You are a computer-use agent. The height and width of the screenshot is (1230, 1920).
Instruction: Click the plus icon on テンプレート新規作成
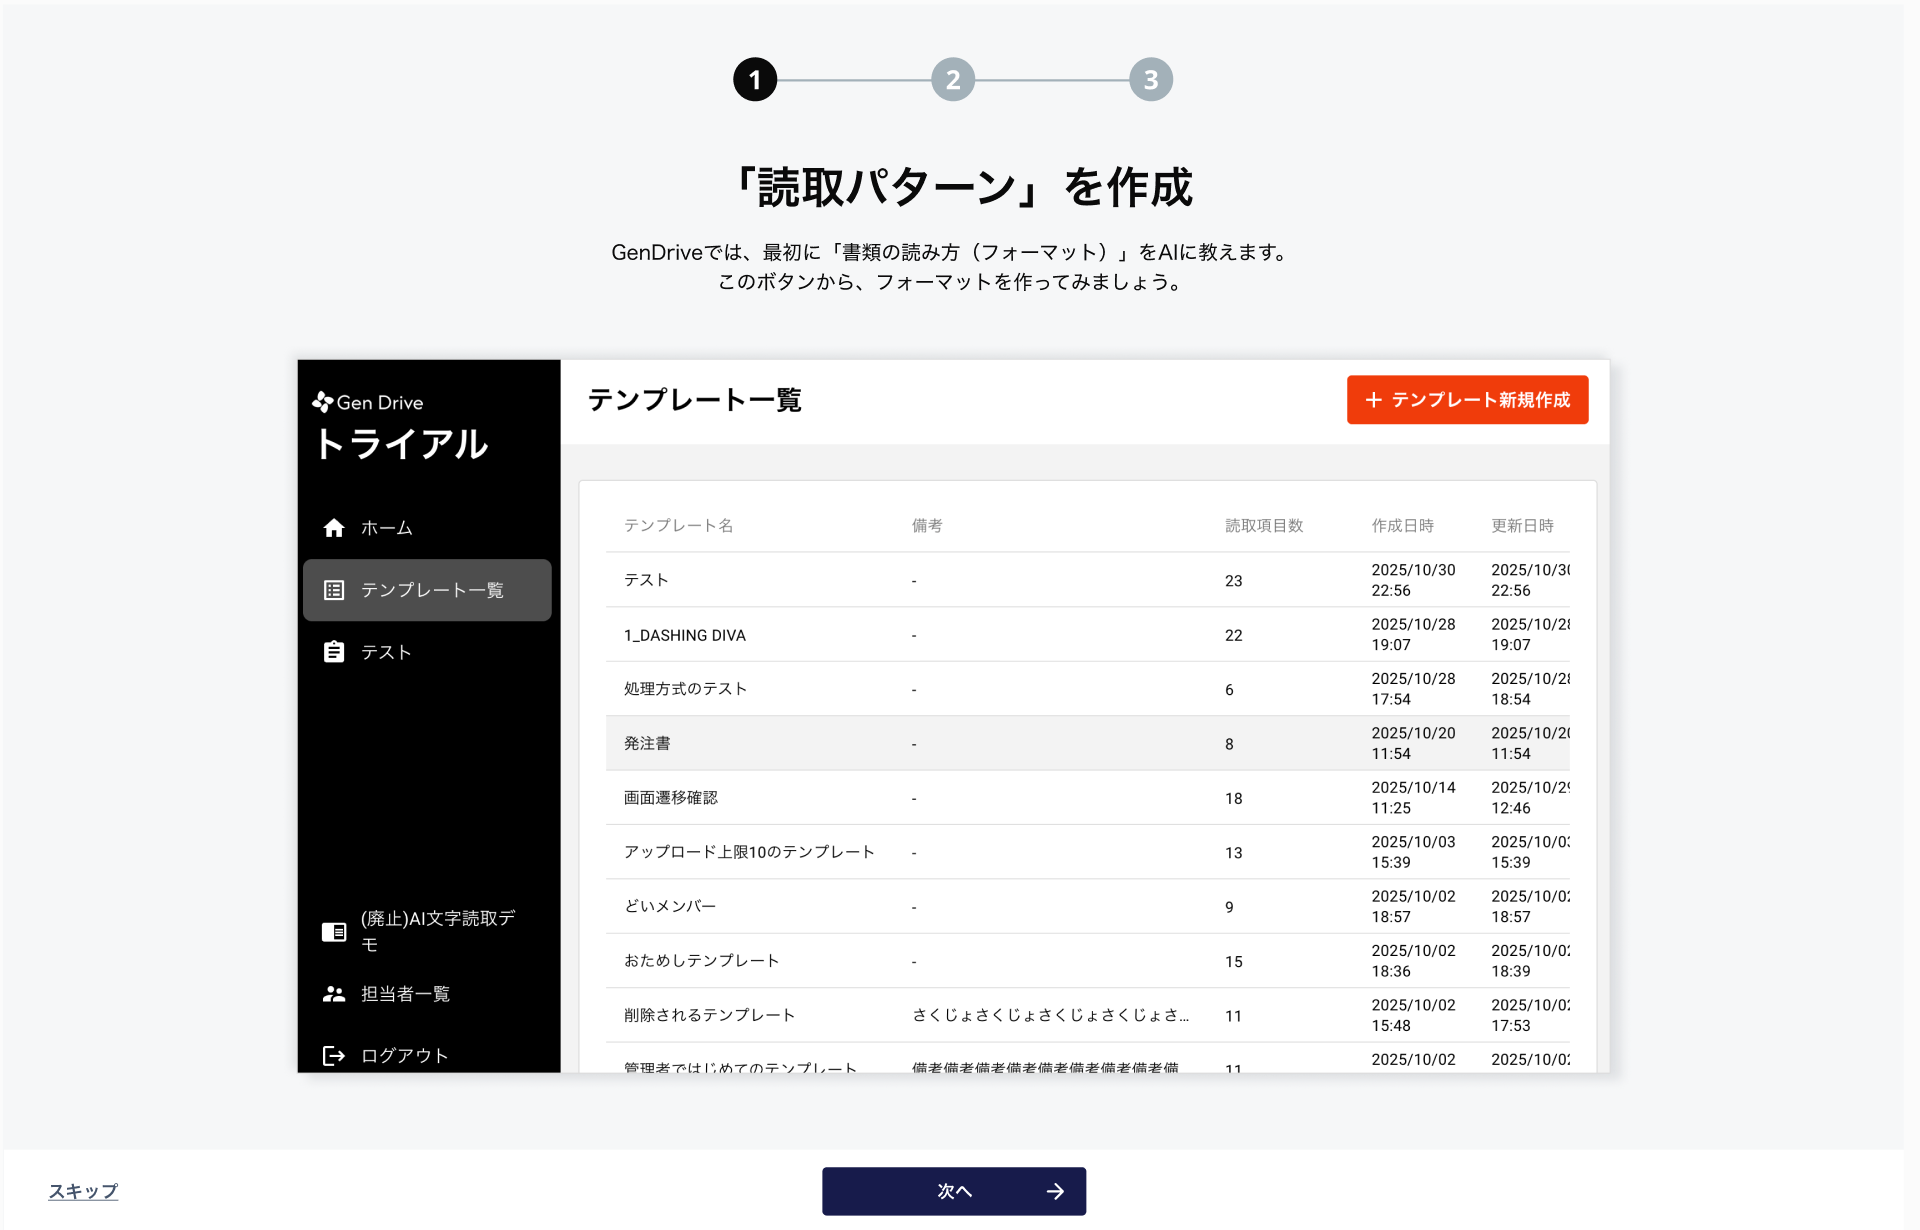click(x=1374, y=400)
